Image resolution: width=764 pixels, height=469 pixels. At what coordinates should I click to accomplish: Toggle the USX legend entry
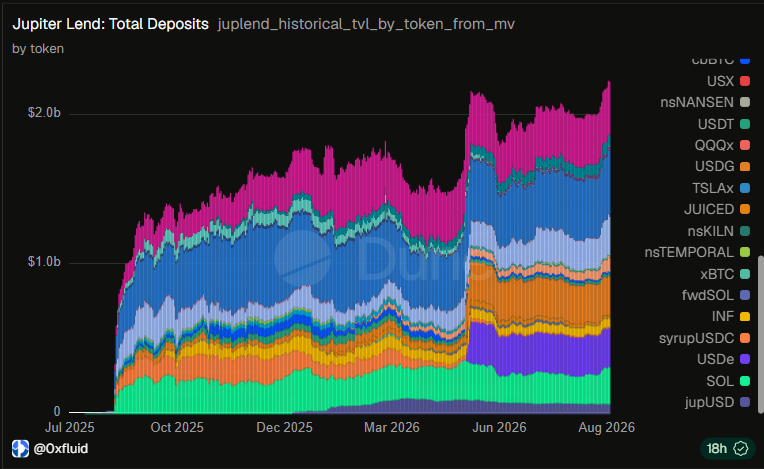coord(728,81)
